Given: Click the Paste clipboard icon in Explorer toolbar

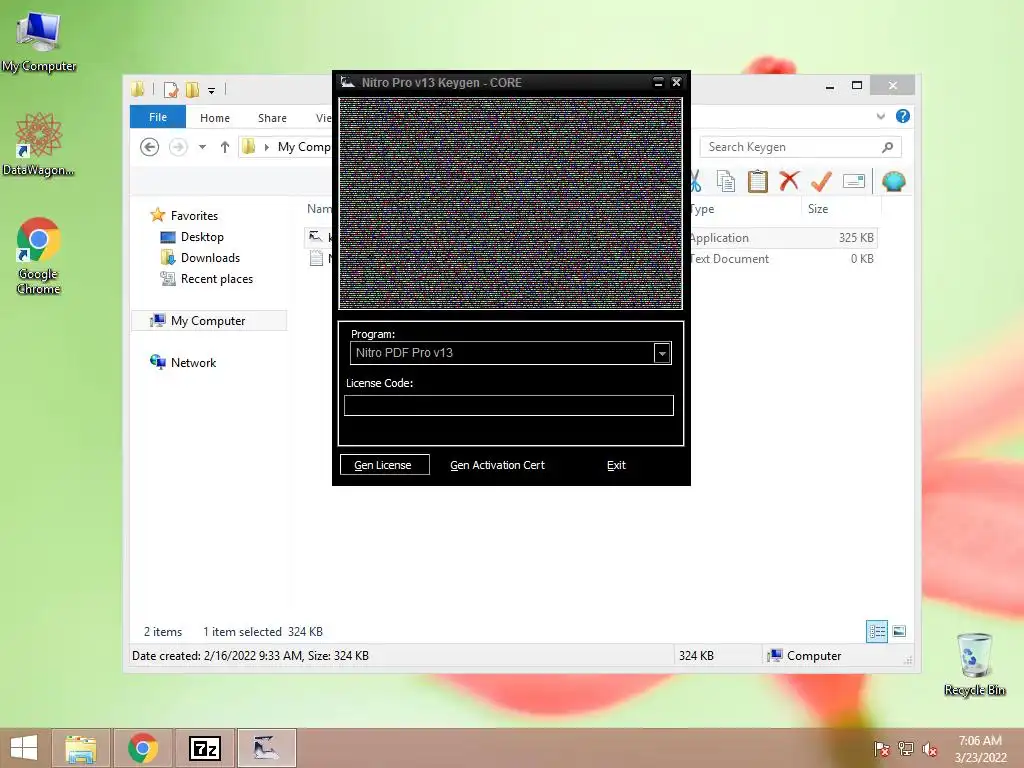Looking at the screenshot, I should point(758,181).
